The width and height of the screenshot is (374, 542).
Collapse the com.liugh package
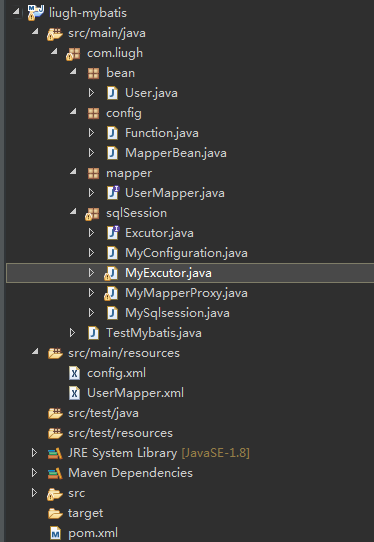(54, 52)
